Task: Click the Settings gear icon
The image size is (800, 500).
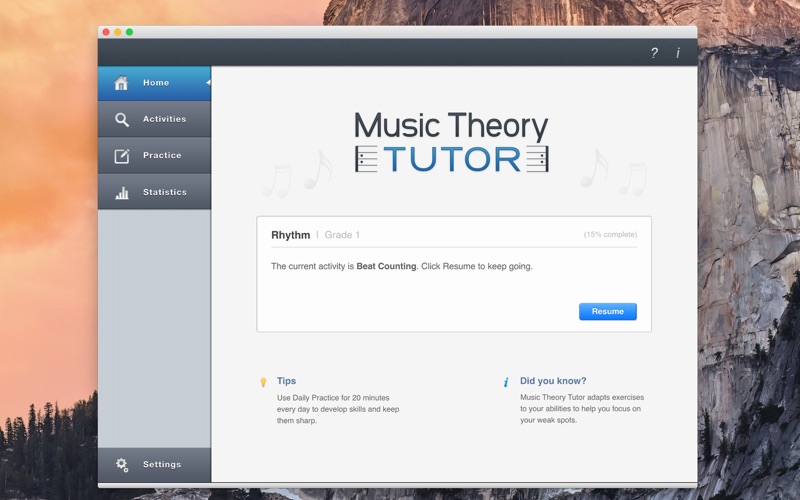Action: [121, 464]
